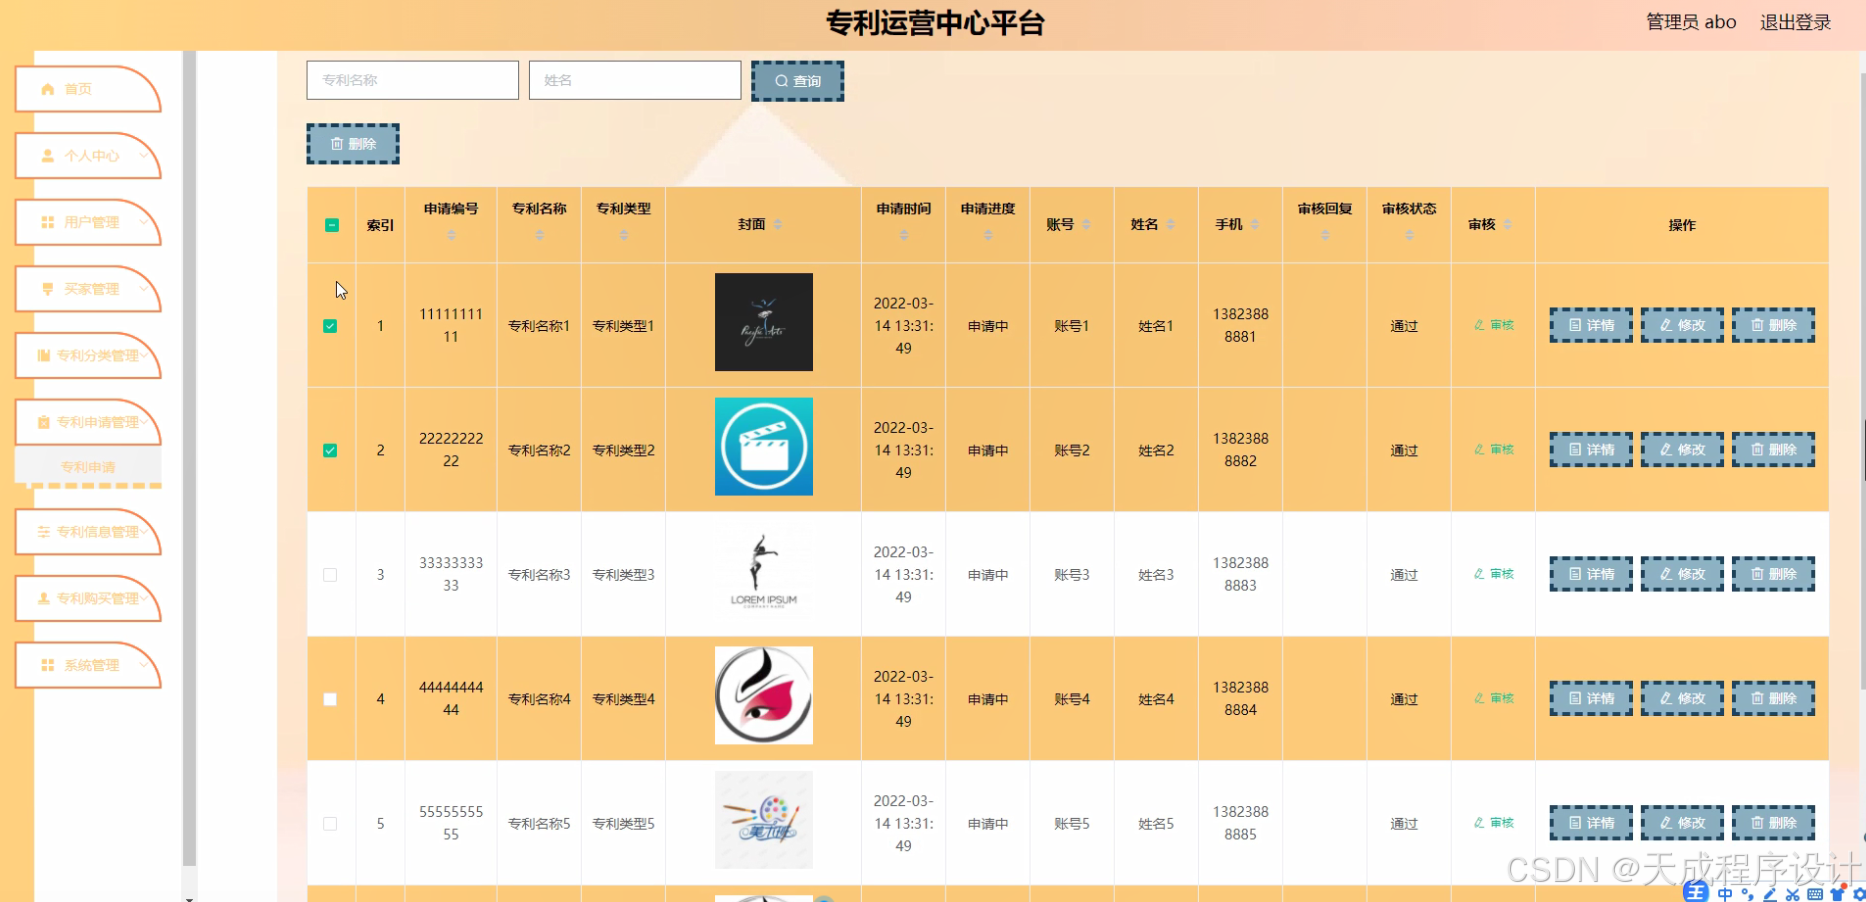Click the pencil icon on 审核 in row 1
Viewport: 1866px width, 902px height.
(1478, 325)
